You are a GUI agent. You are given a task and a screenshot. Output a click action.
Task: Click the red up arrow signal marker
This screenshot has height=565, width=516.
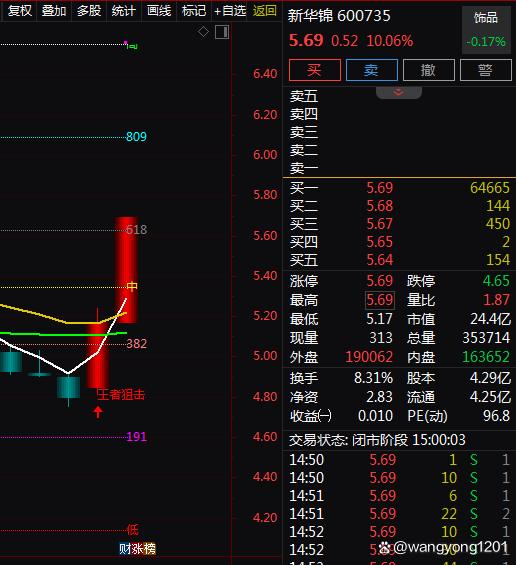pos(98,412)
